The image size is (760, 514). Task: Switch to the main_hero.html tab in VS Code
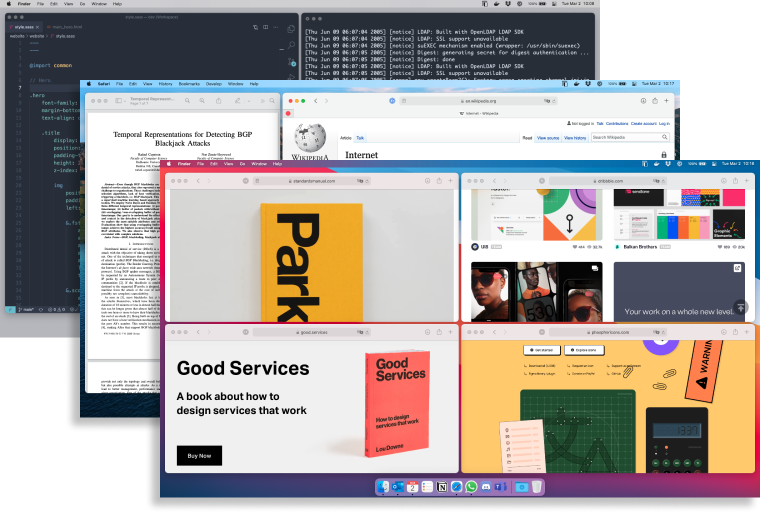[64, 27]
